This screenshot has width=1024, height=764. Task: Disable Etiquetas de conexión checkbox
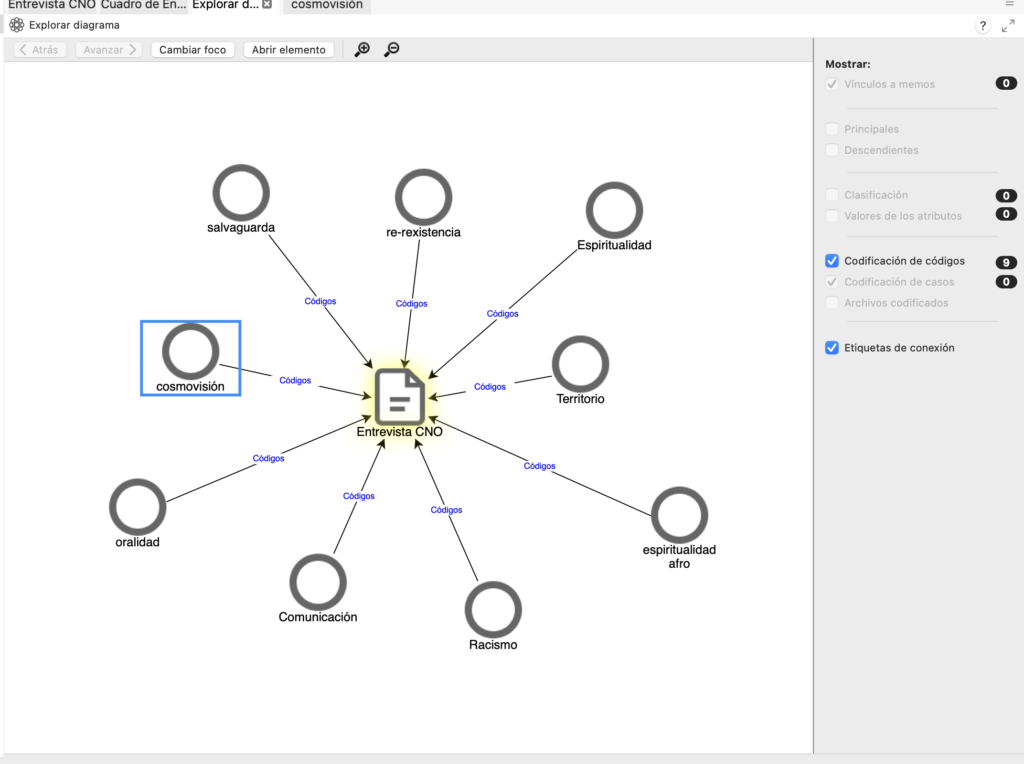(832, 348)
